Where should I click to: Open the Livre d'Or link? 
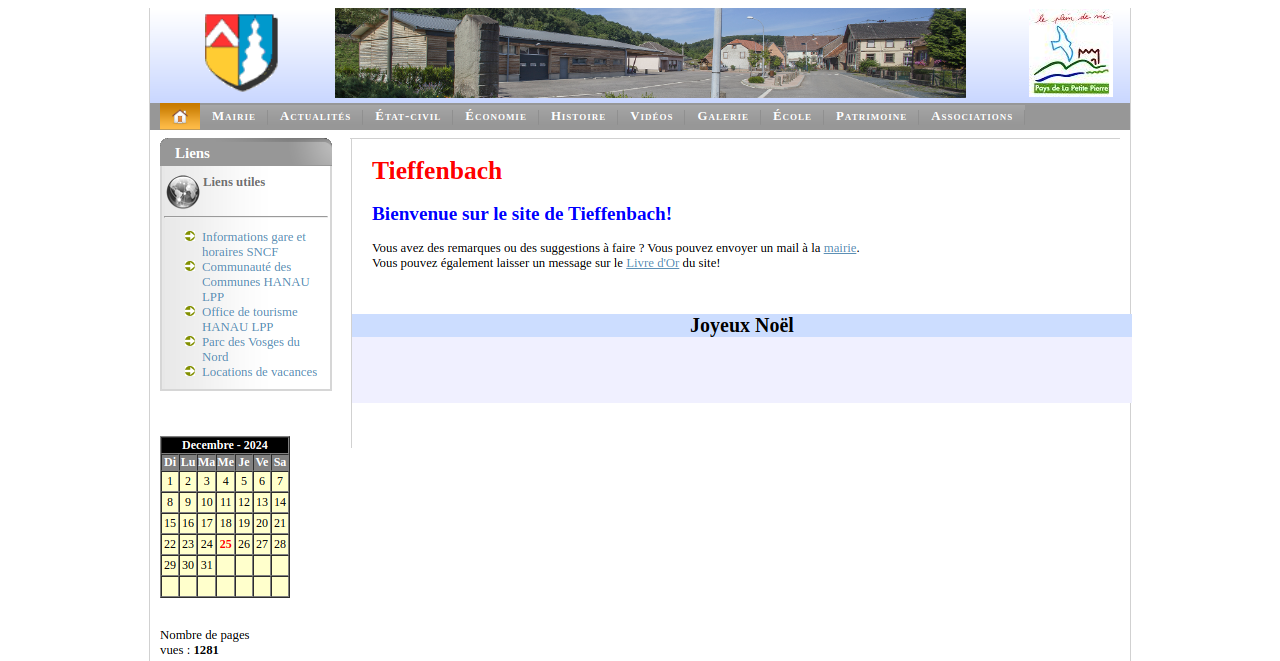[652, 263]
